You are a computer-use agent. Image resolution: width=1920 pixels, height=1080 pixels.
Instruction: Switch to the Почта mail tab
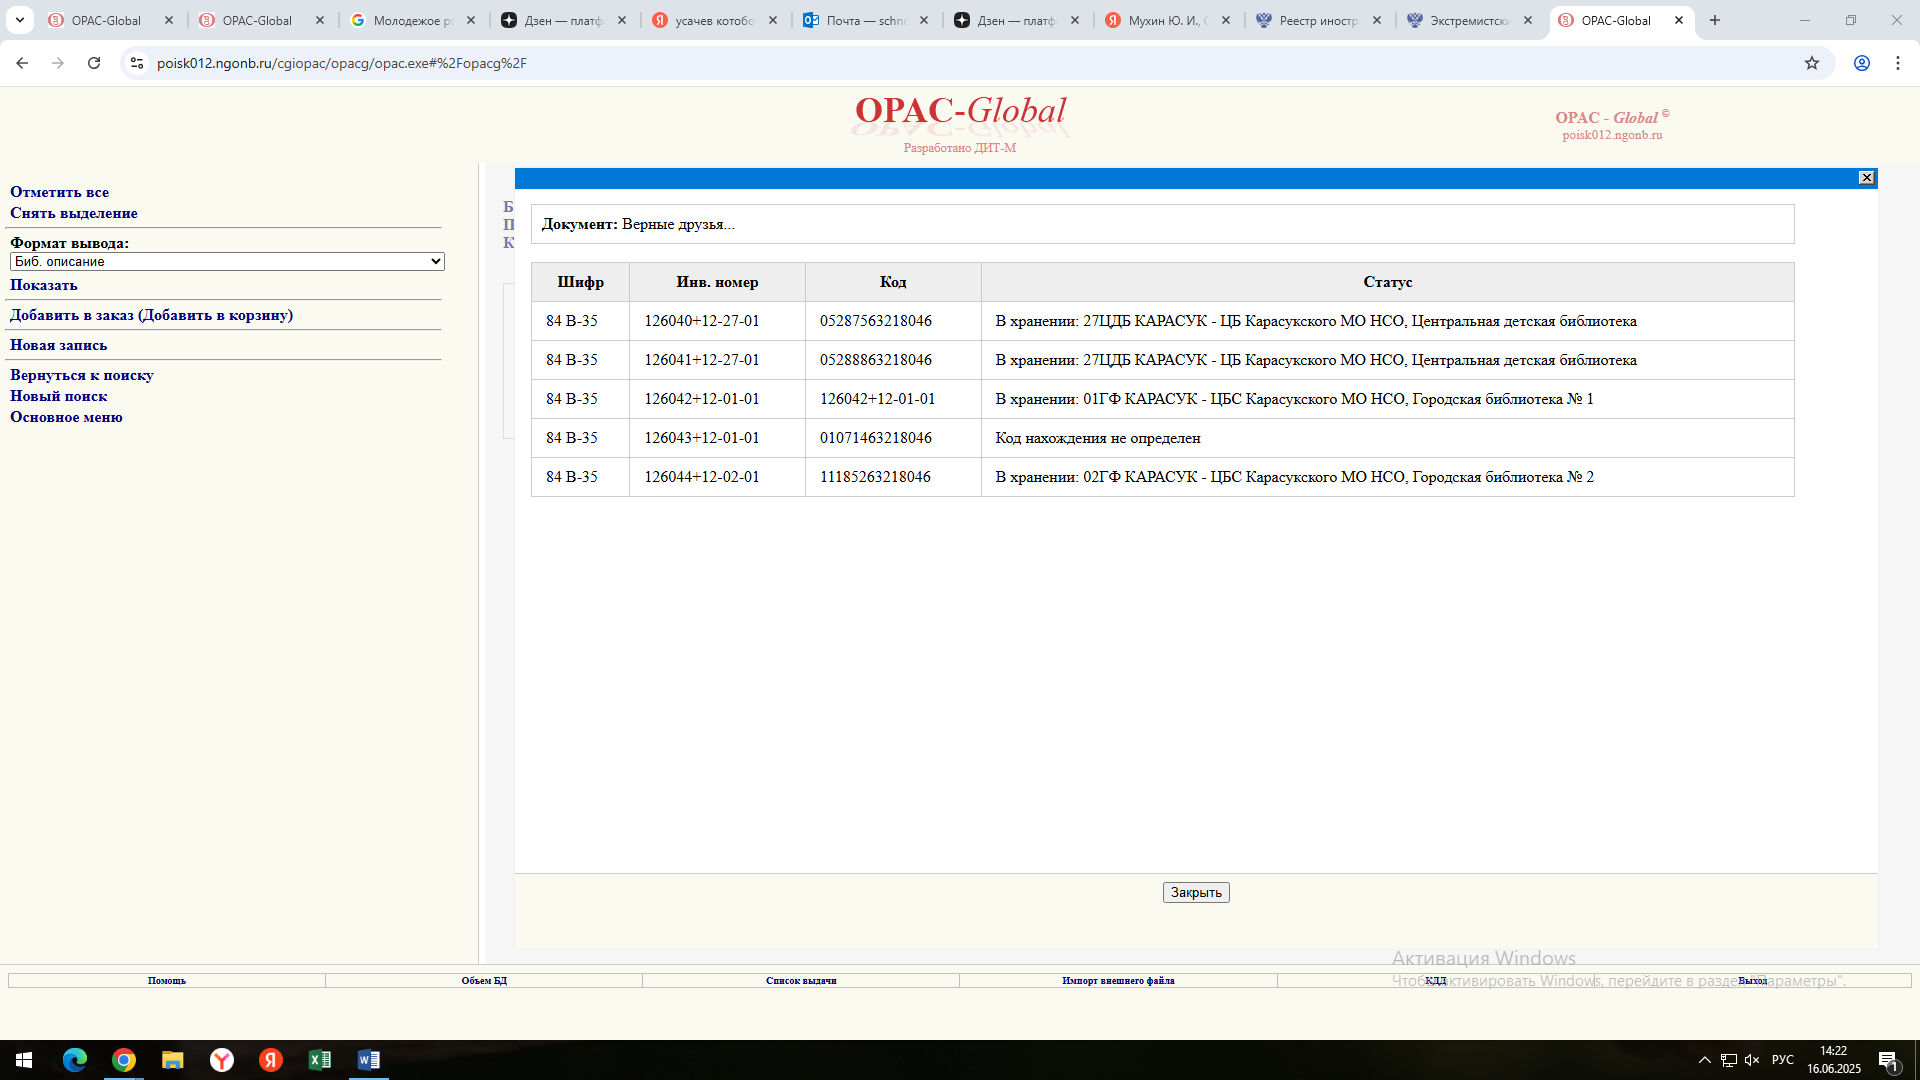865,20
